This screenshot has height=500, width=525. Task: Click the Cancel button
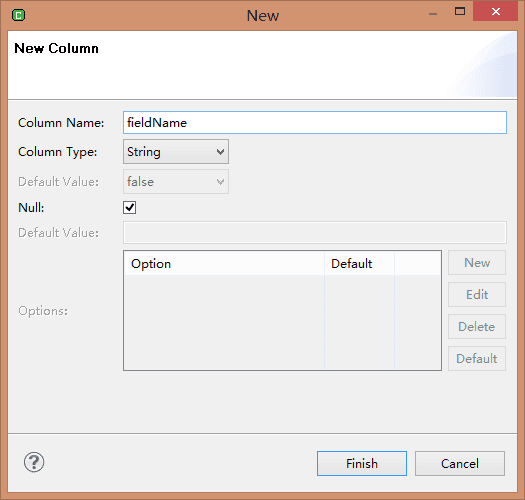coord(460,463)
